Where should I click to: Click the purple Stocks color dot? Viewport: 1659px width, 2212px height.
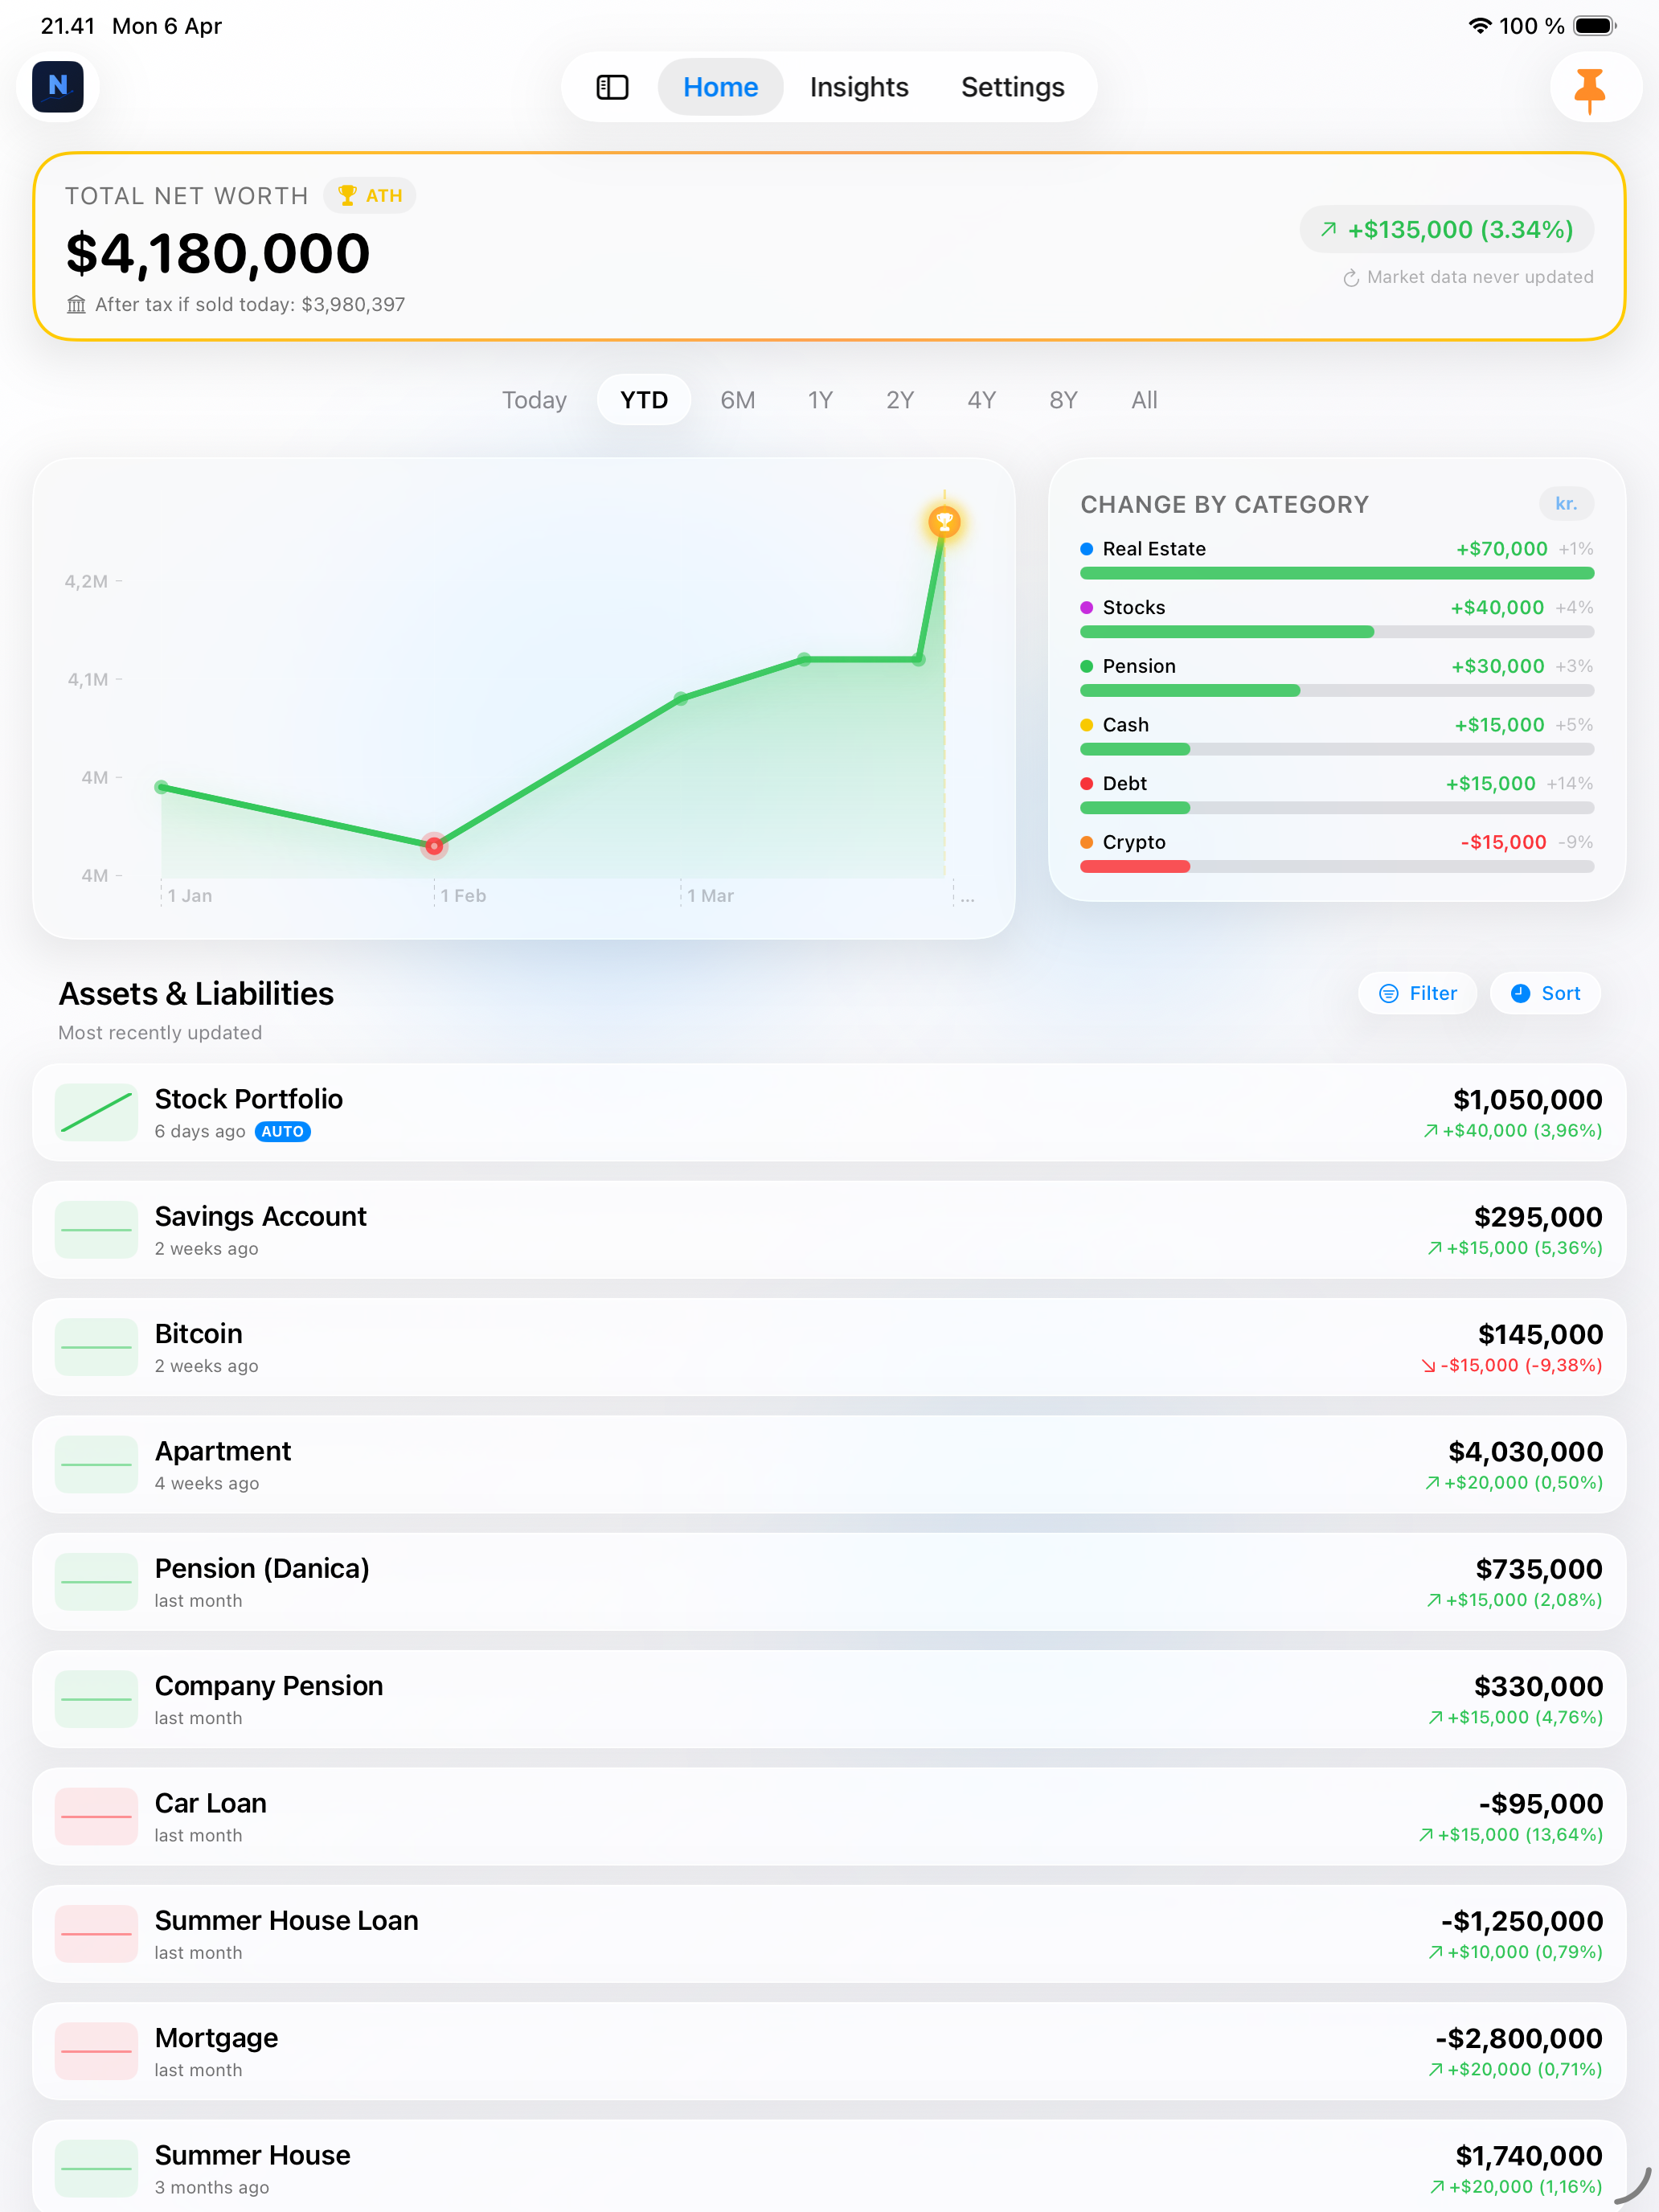pos(1086,608)
